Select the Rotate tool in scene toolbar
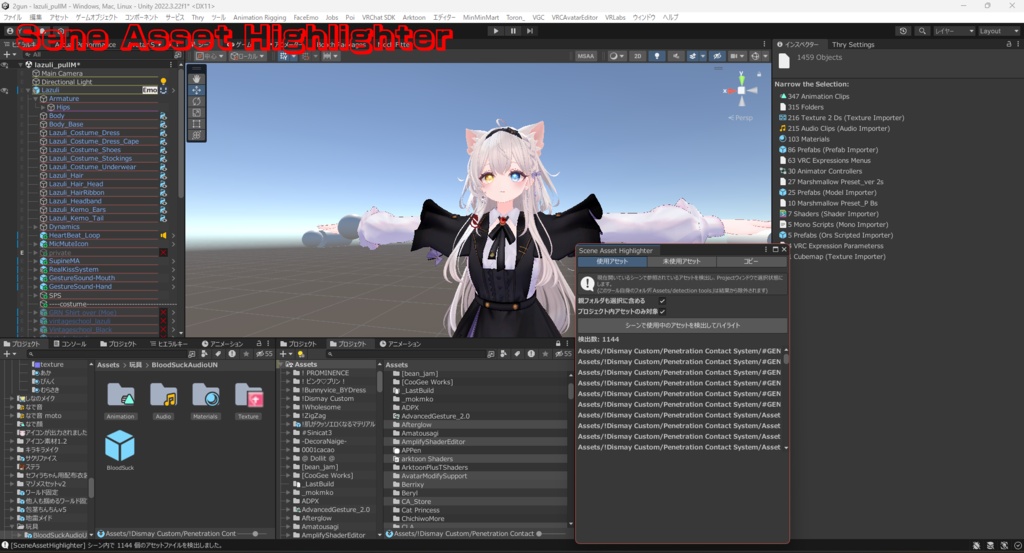Viewport: 1024px width, 553px height. [x=196, y=101]
